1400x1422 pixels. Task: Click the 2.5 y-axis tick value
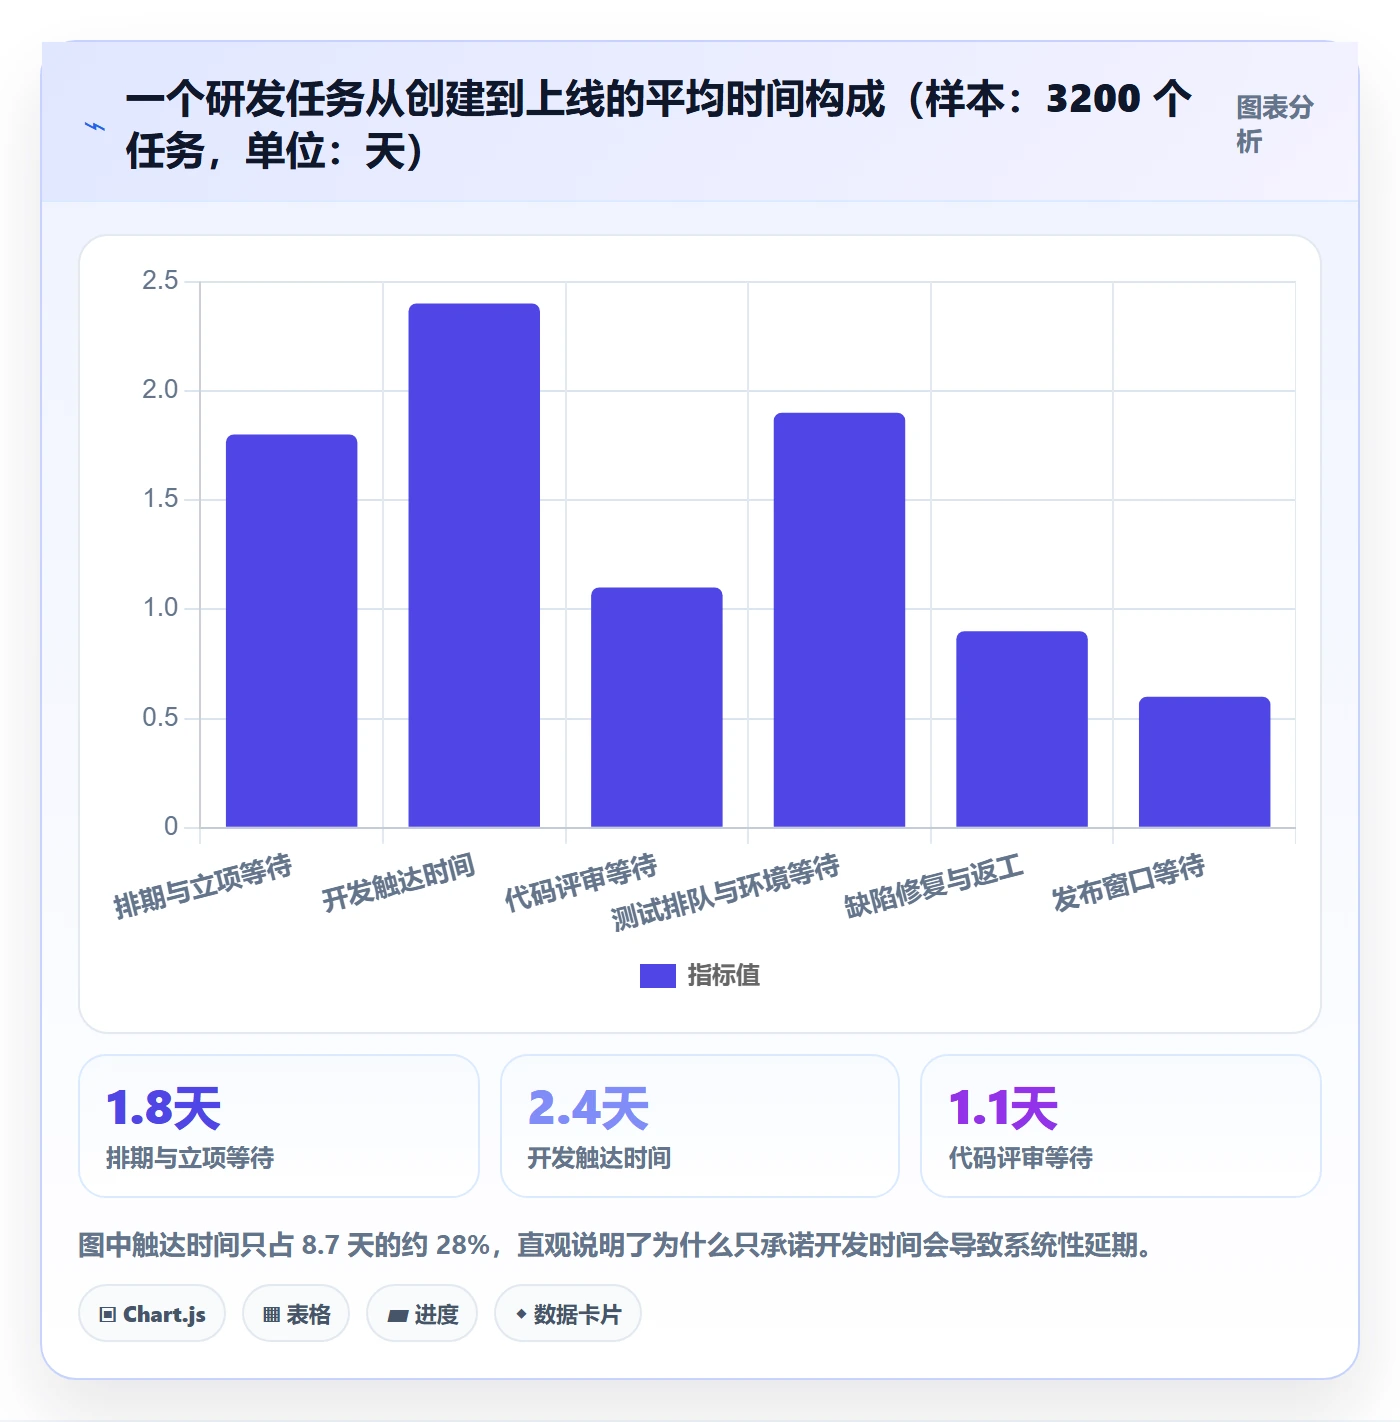160,281
